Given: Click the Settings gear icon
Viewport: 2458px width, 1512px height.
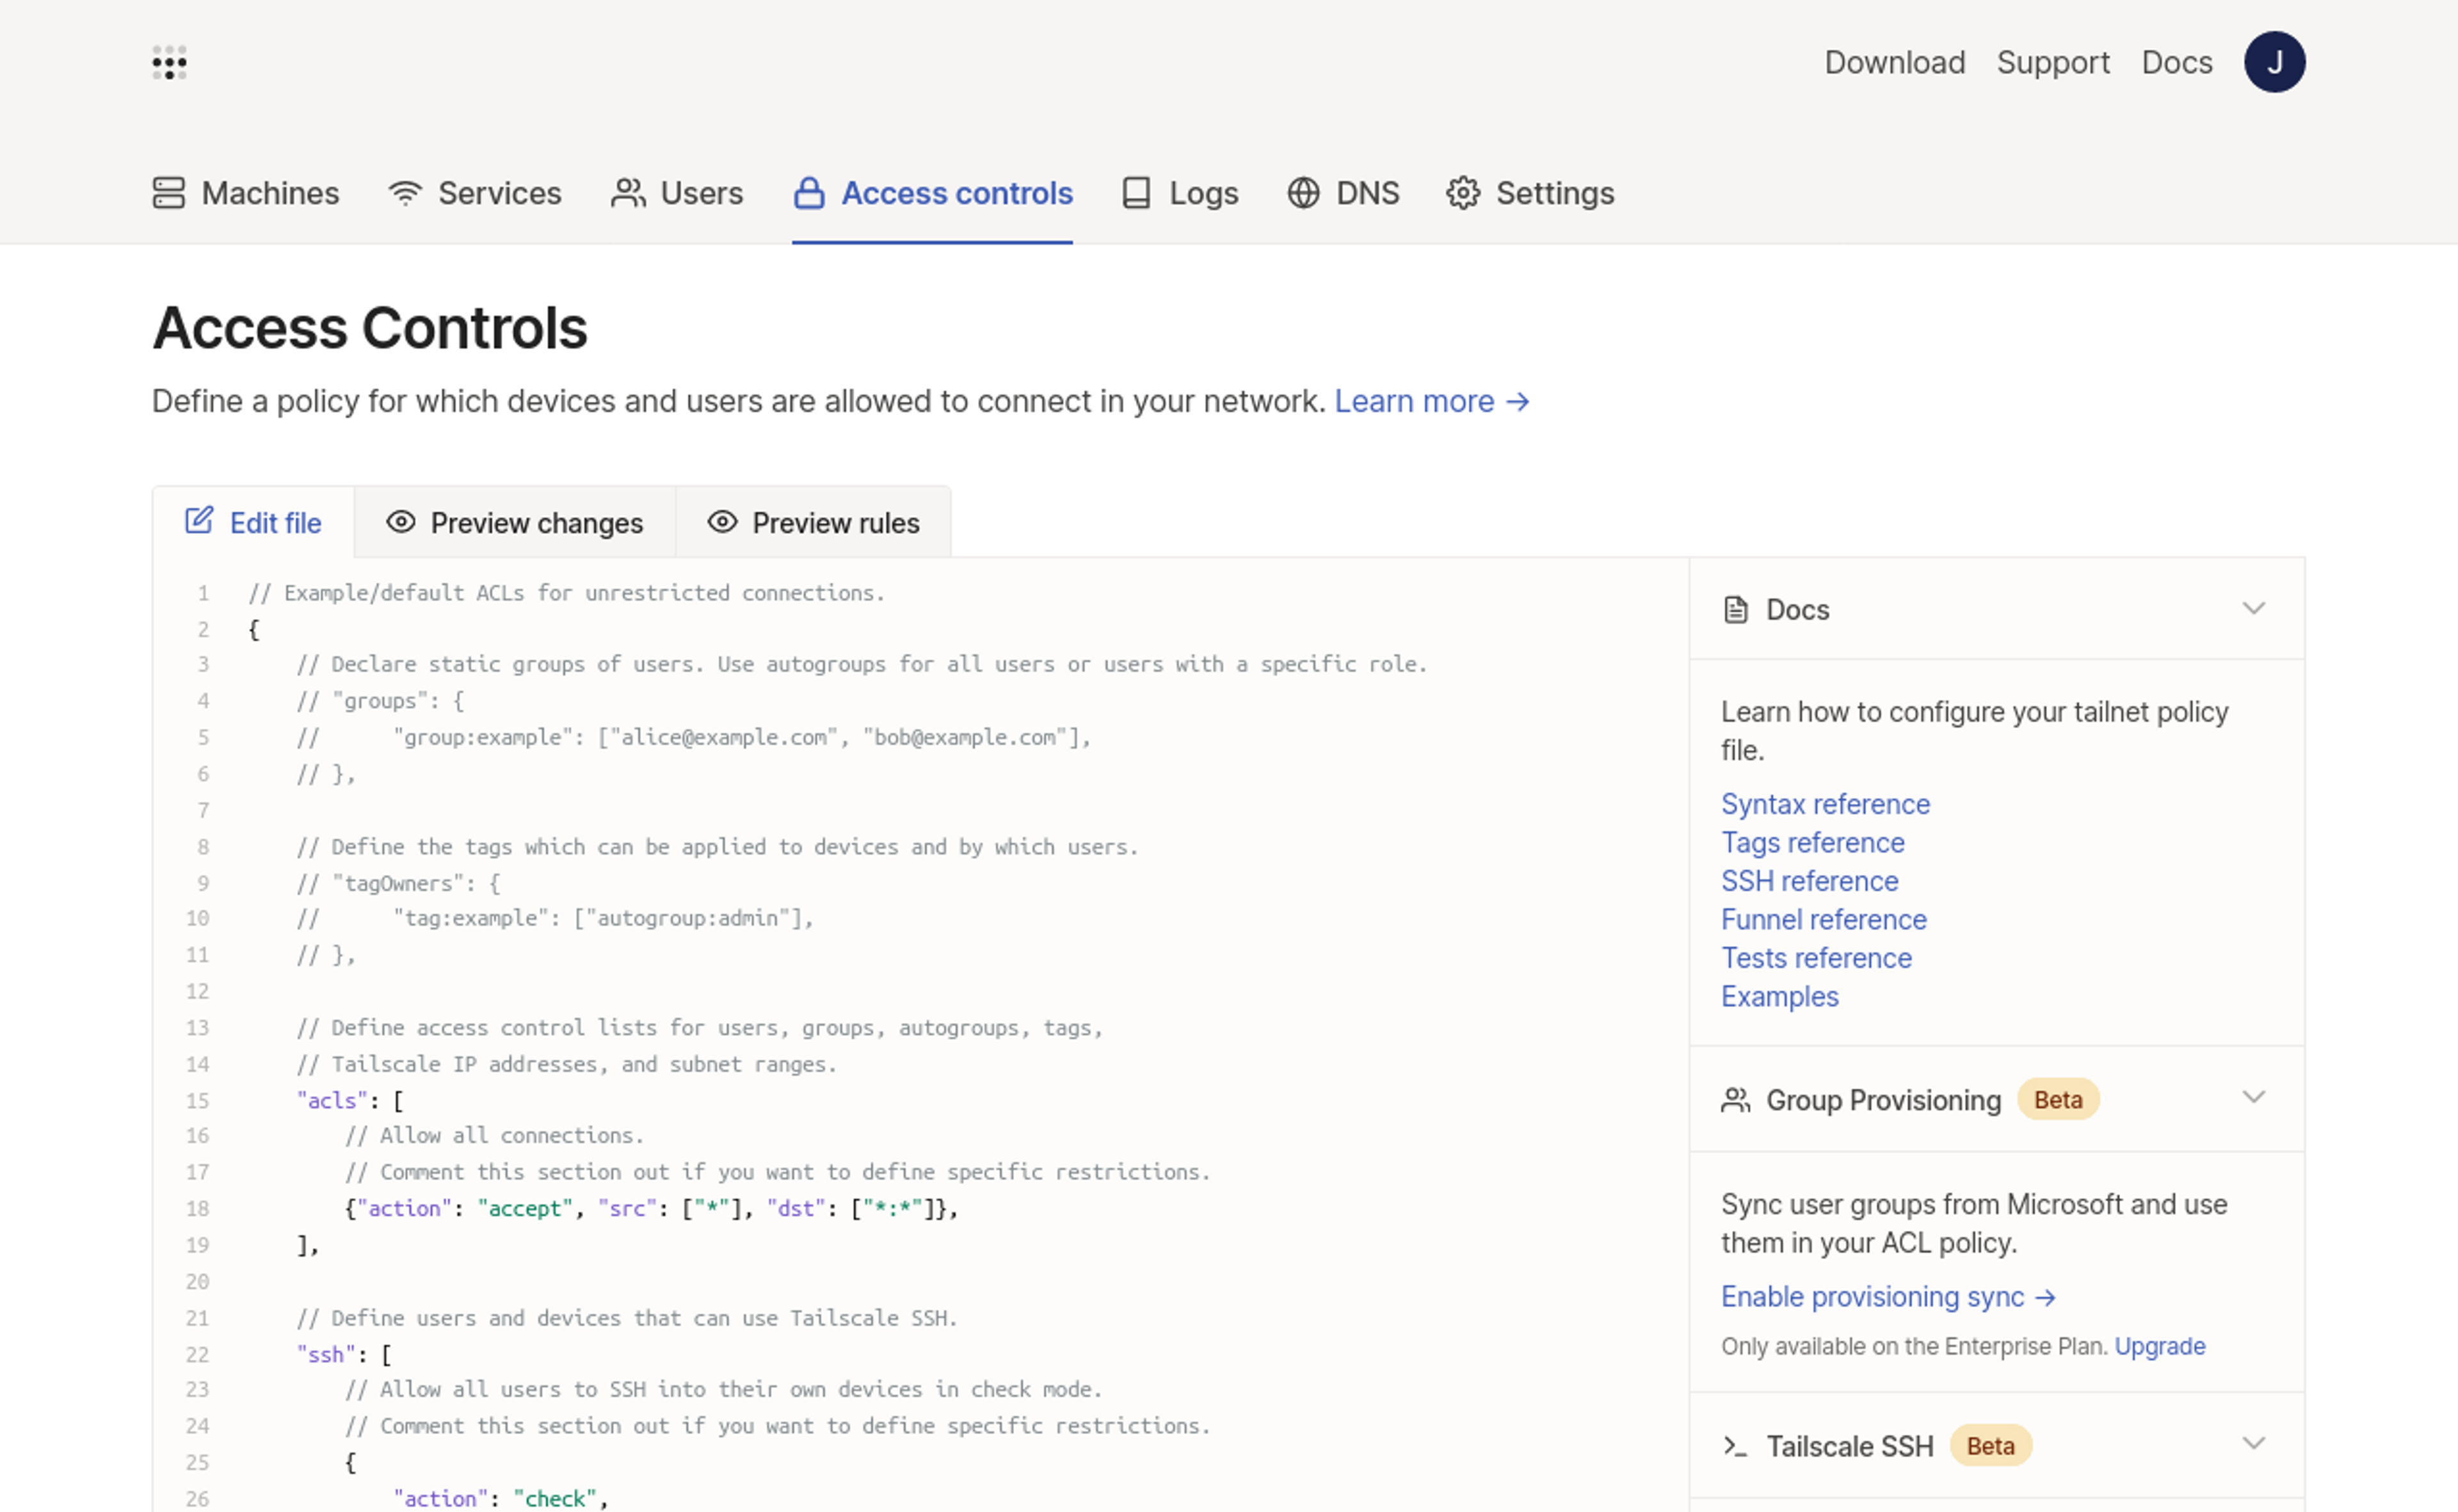Looking at the screenshot, I should pos(1463,193).
